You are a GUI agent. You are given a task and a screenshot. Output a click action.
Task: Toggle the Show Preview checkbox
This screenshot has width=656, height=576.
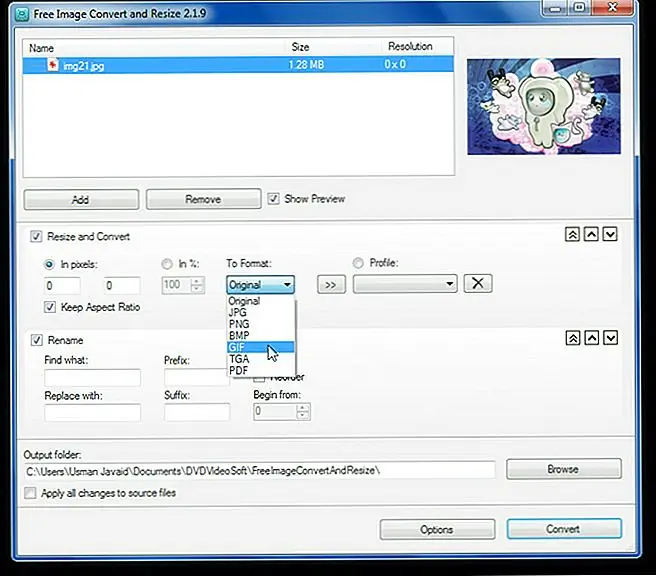[273, 199]
